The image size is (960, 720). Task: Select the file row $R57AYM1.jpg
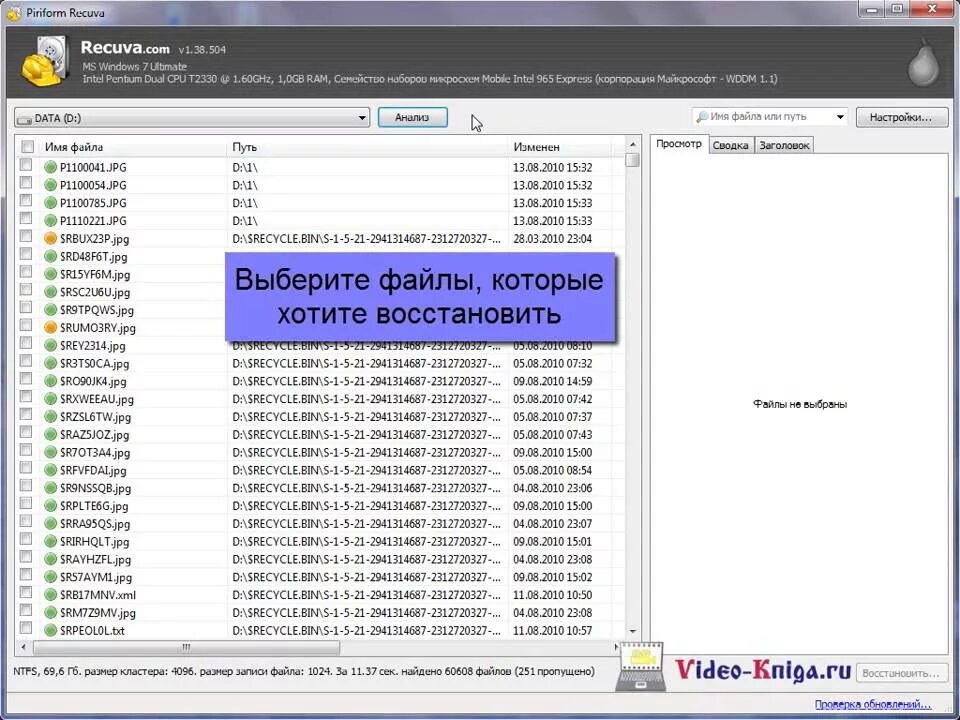[321, 577]
